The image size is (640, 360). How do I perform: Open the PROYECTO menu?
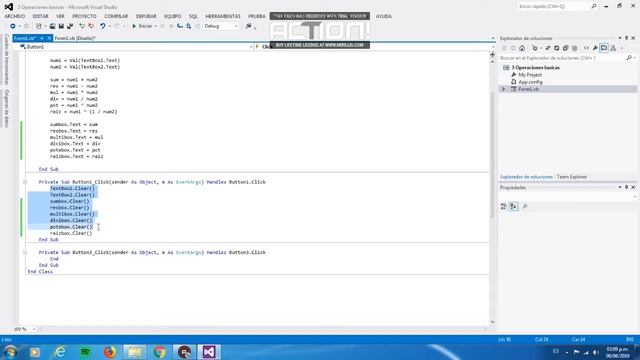tap(84, 16)
